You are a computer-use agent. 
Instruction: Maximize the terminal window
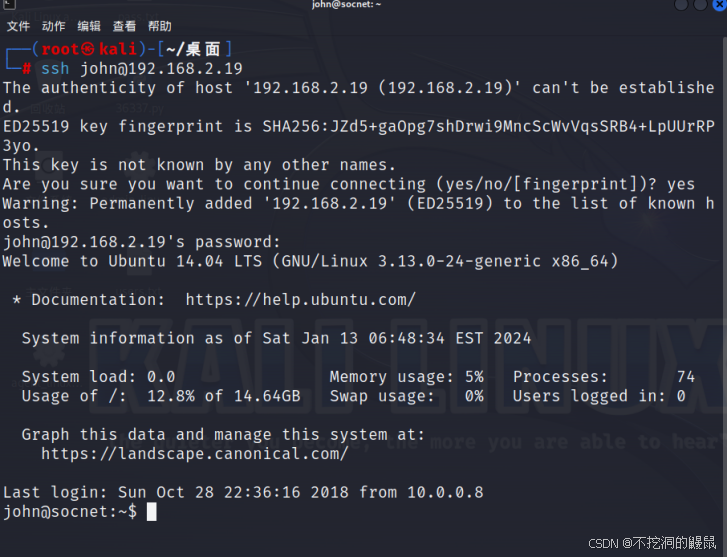coord(700,5)
